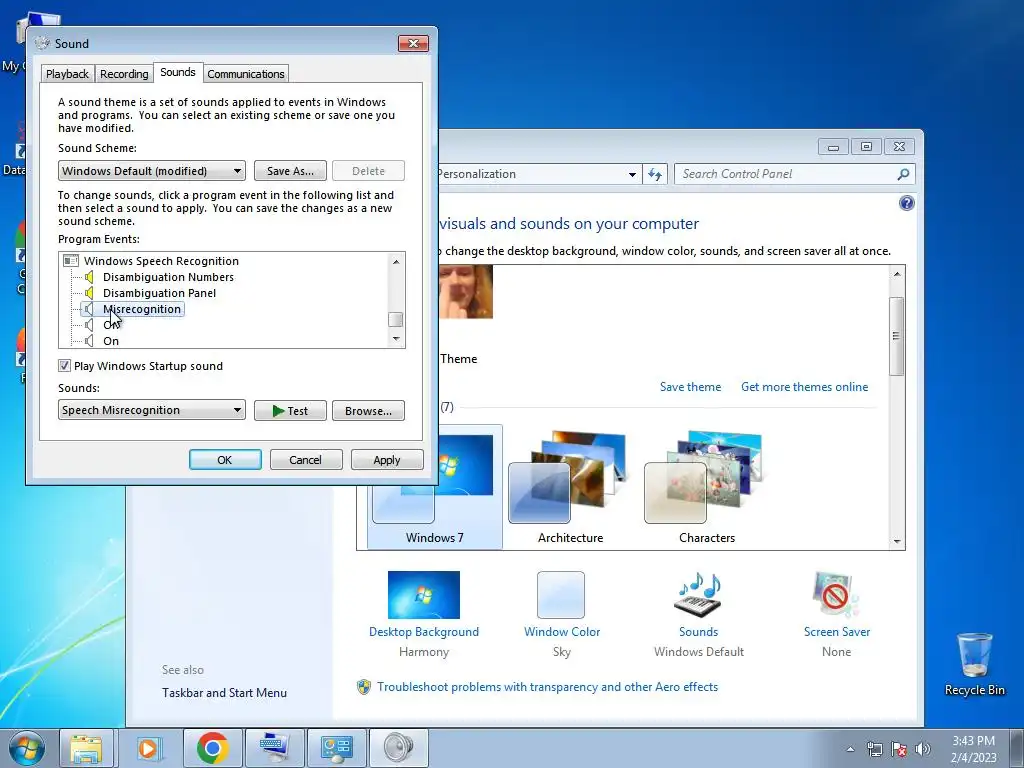Select Disambiguation Panel event
The width and height of the screenshot is (1024, 768).
159,293
